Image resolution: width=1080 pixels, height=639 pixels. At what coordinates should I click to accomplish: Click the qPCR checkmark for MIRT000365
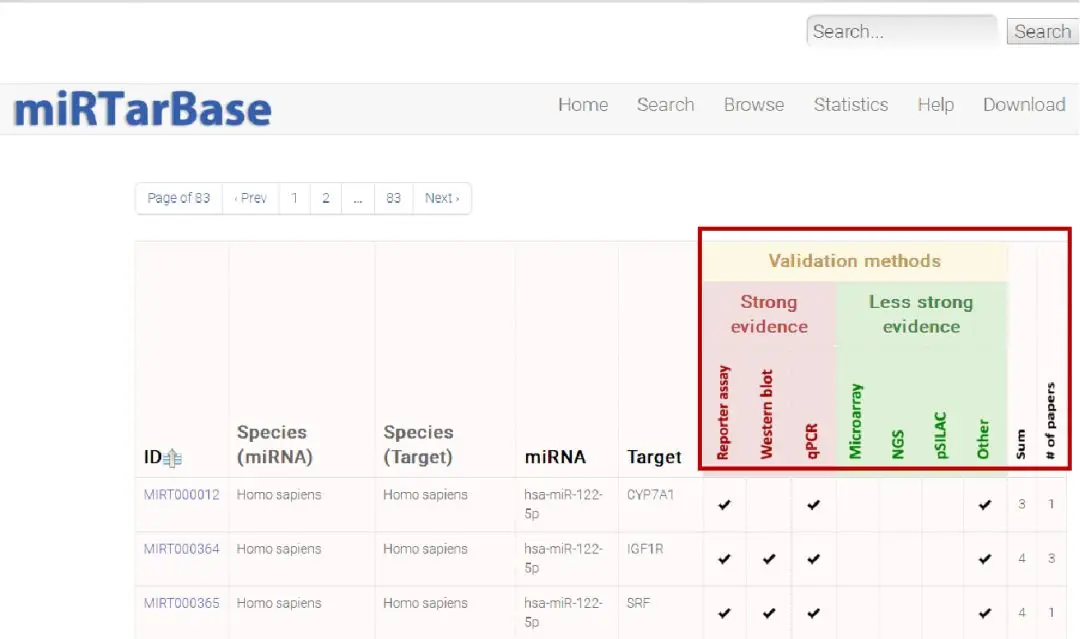pyautogui.click(x=813, y=613)
